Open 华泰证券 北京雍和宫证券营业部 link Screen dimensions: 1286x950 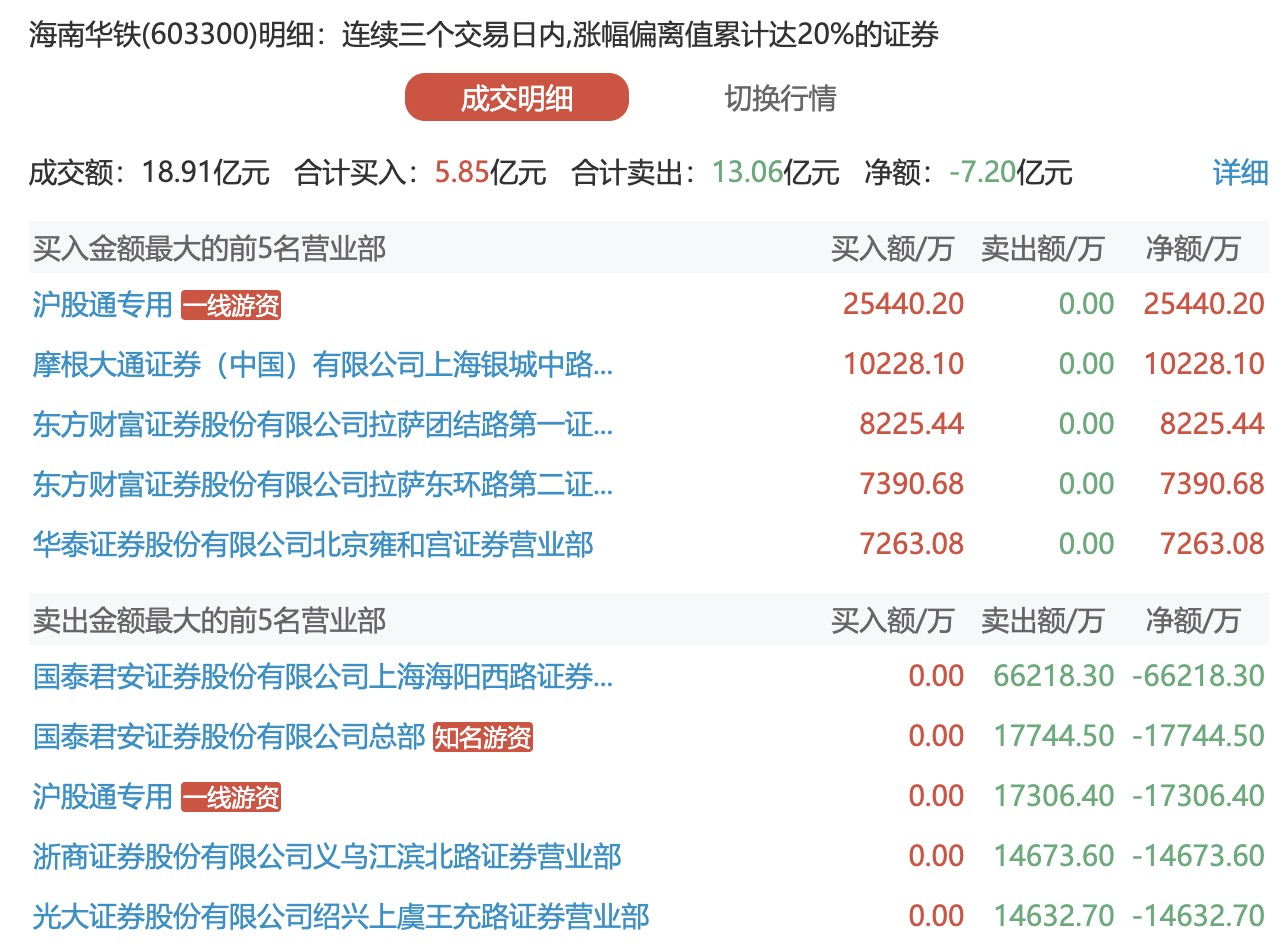click(x=313, y=544)
